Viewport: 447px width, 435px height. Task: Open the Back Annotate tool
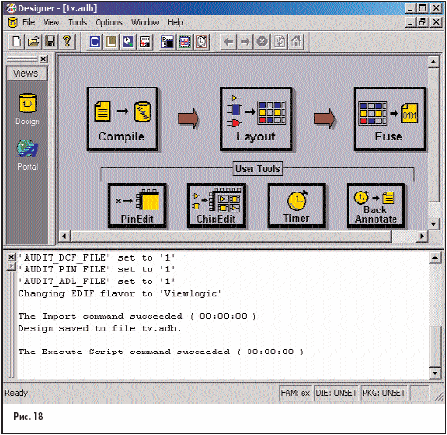376,206
